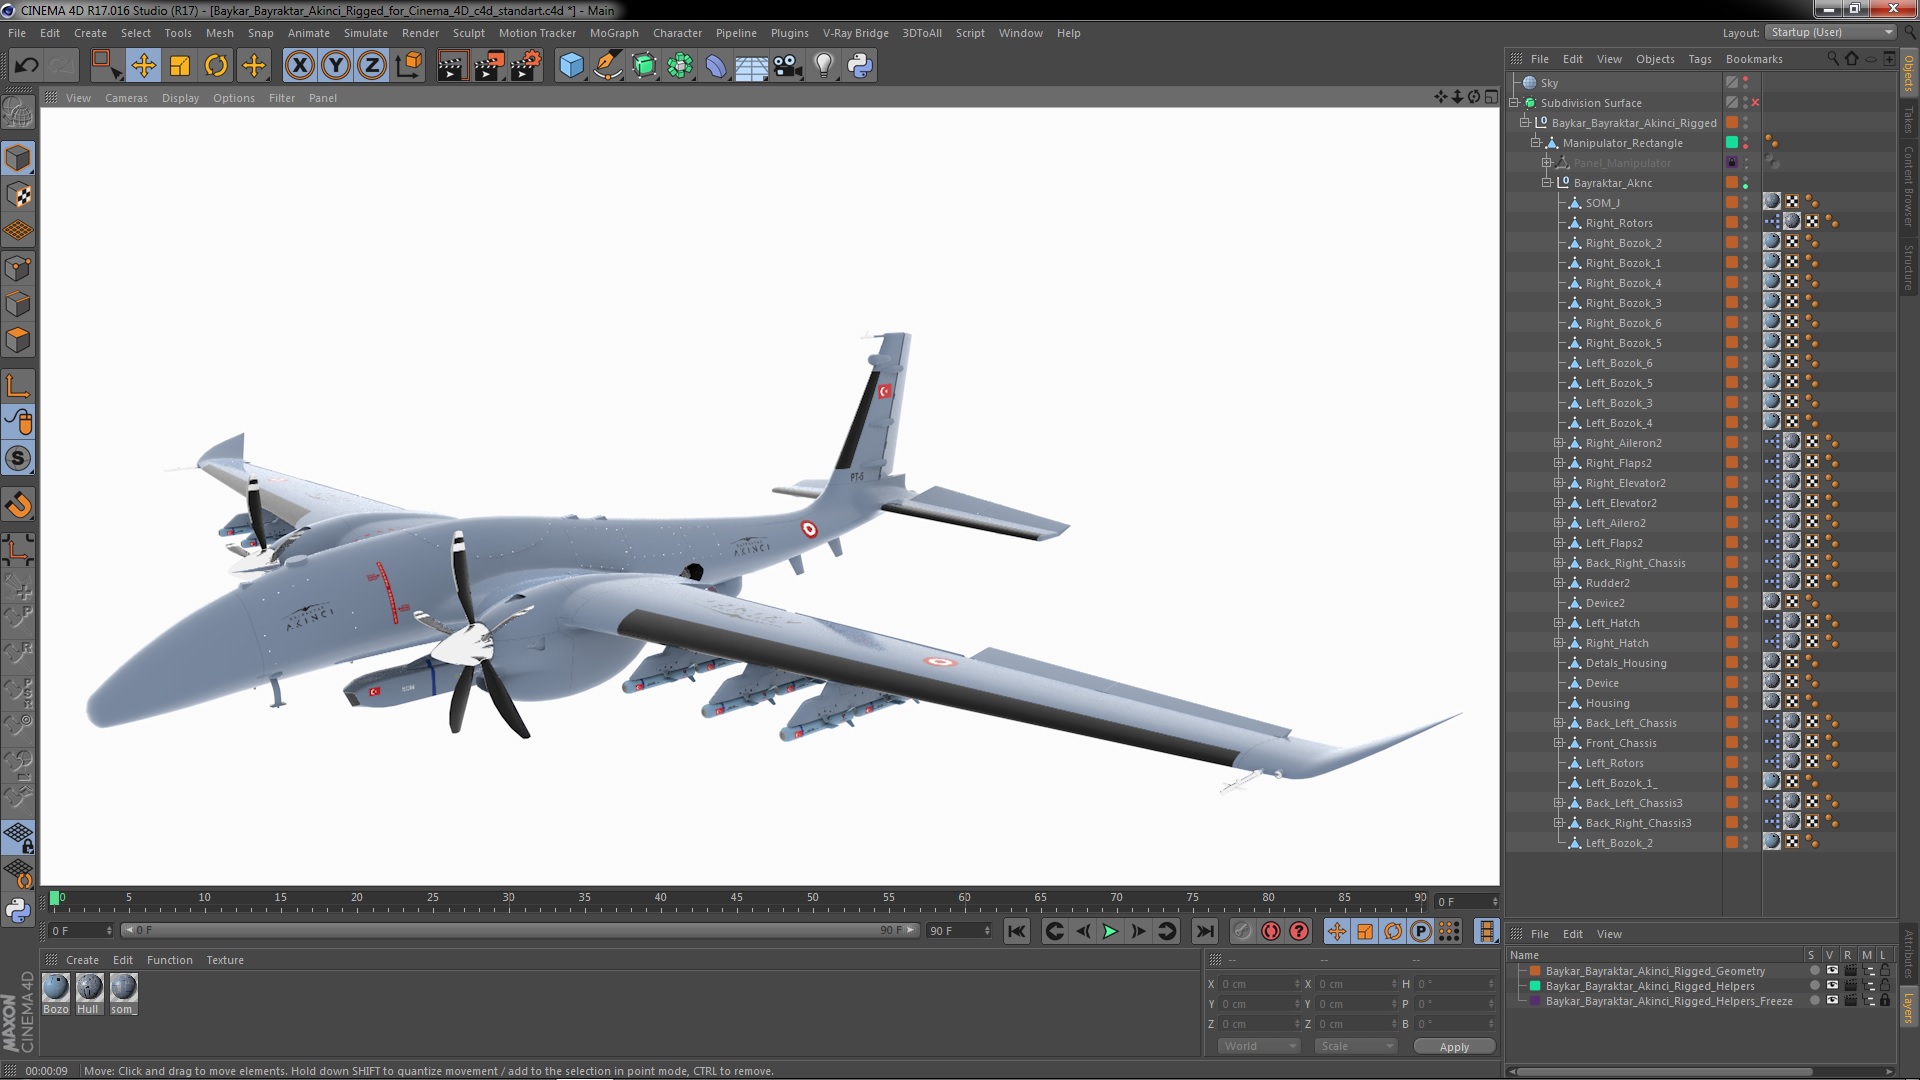Image resolution: width=1920 pixels, height=1080 pixels.
Task: Expand the Back_Right_Chassis object
Action: (1558, 563)
